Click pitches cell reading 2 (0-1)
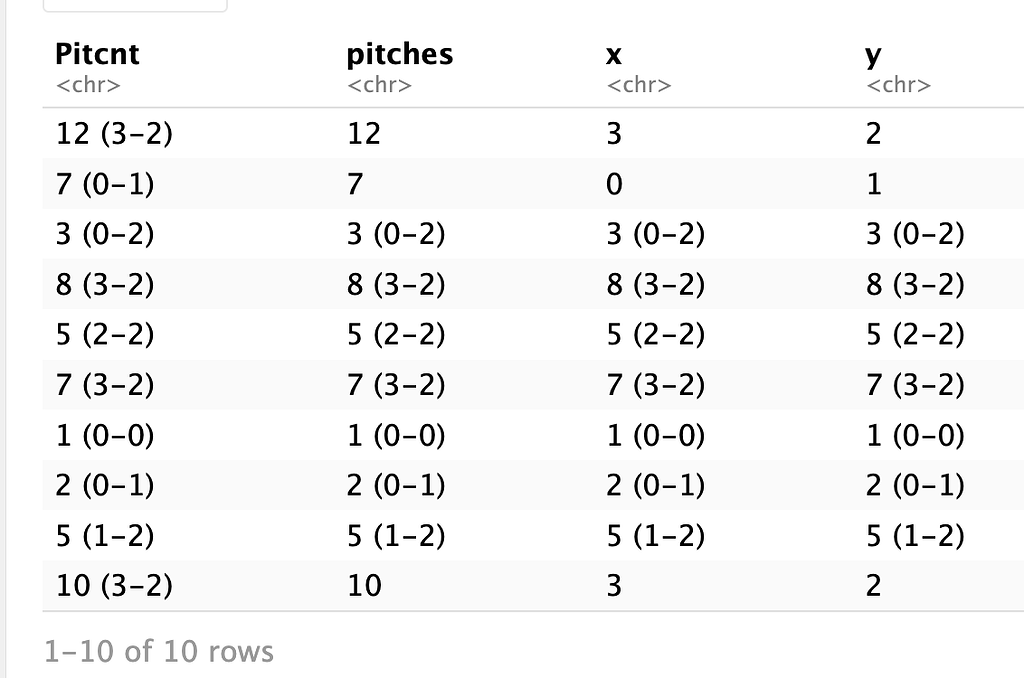1024x678 pixels. pyautogui.click(x=395, y=485)
